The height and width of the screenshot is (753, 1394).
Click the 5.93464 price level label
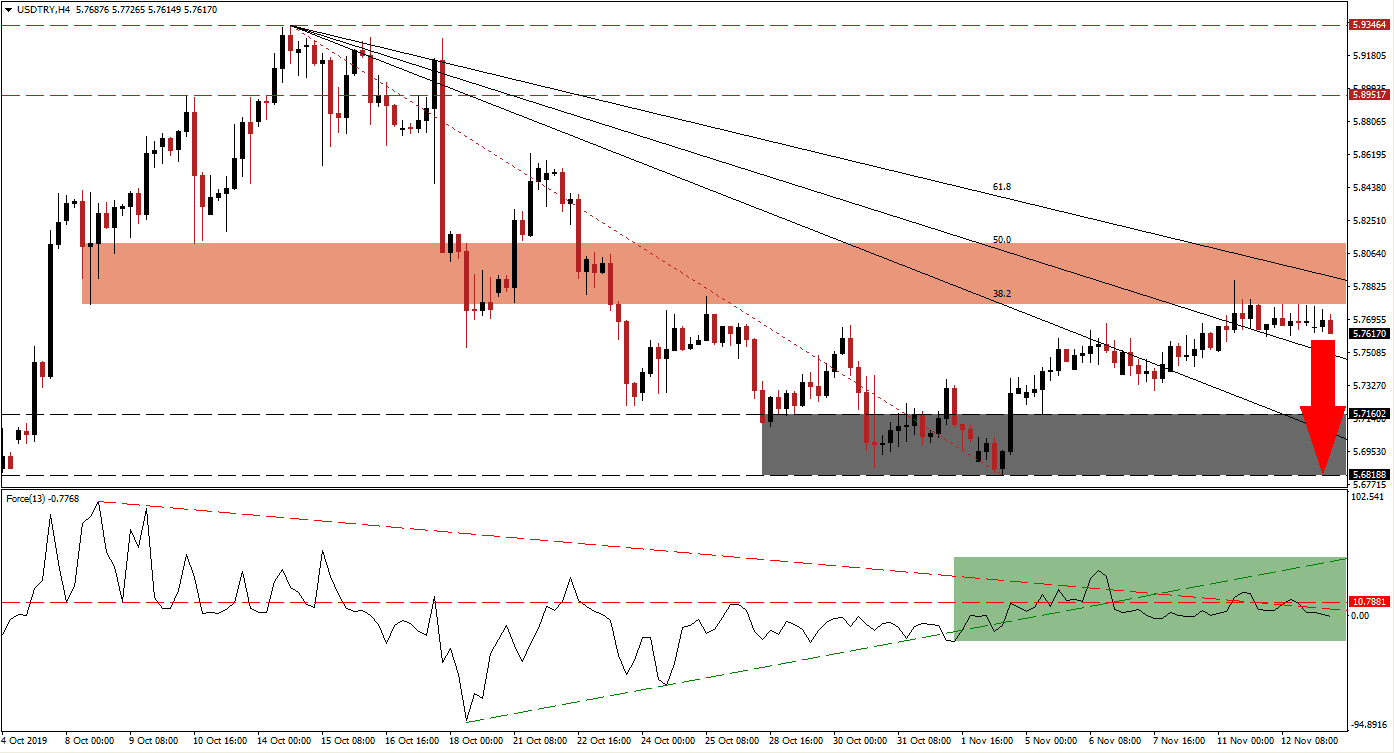point(1368,24)
